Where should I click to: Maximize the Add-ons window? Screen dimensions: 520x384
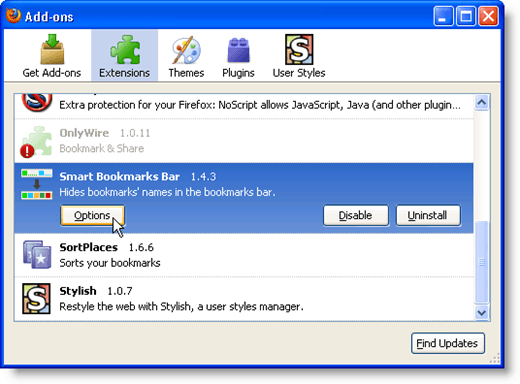click(466, 16)
